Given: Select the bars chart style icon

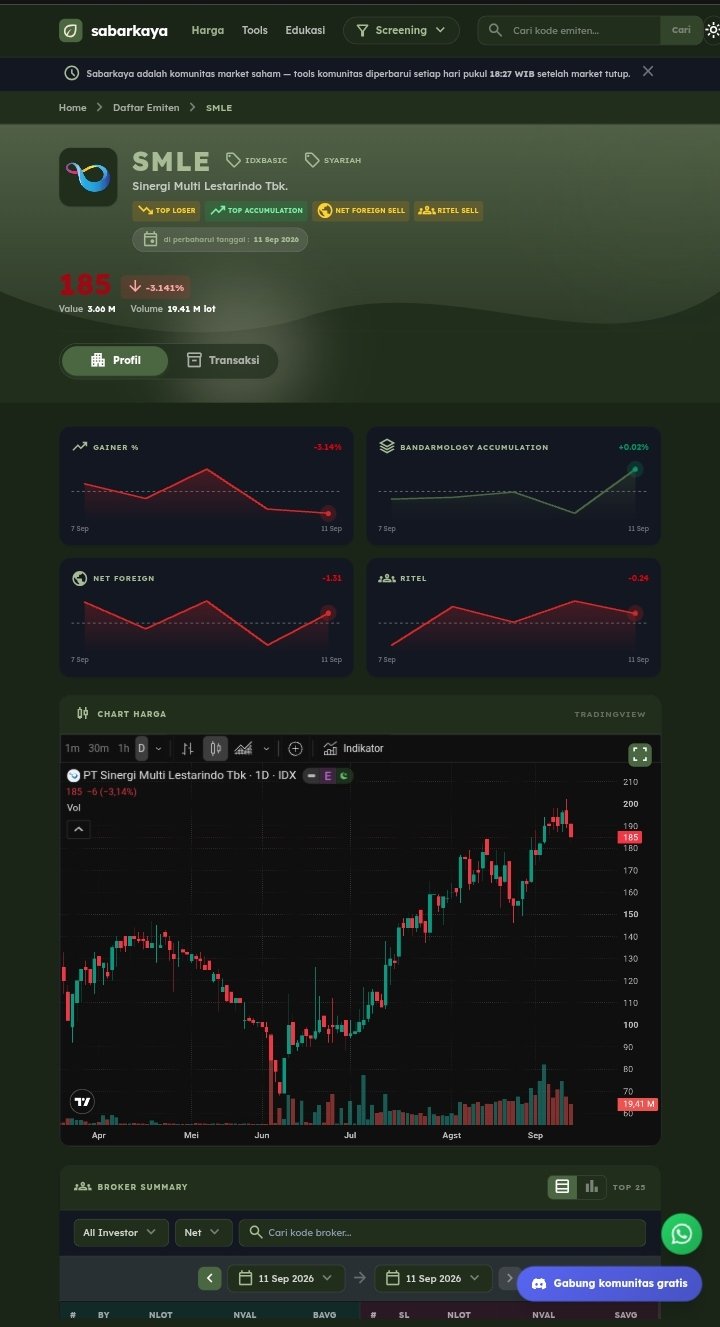Looking at the screenshot, I should pyautogui.click(x=187, y=748).
